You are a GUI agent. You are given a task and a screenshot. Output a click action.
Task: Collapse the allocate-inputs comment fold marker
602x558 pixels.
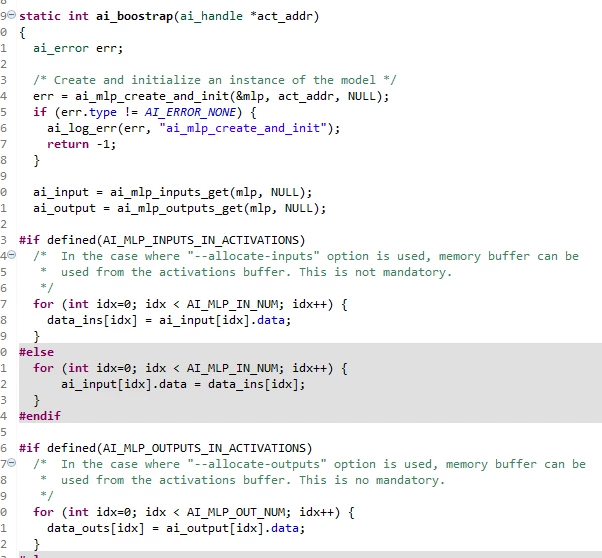pyautogui.click(x=12, y=255)
